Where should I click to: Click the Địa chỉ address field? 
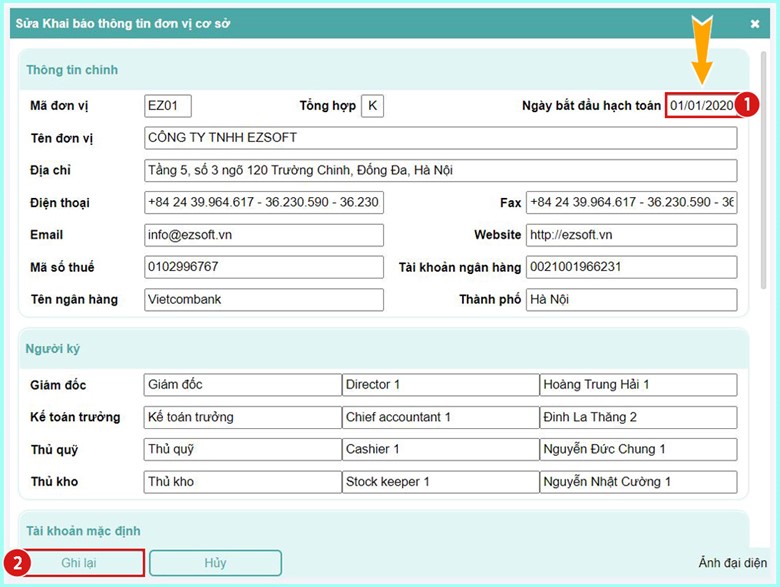pos(440,170)
